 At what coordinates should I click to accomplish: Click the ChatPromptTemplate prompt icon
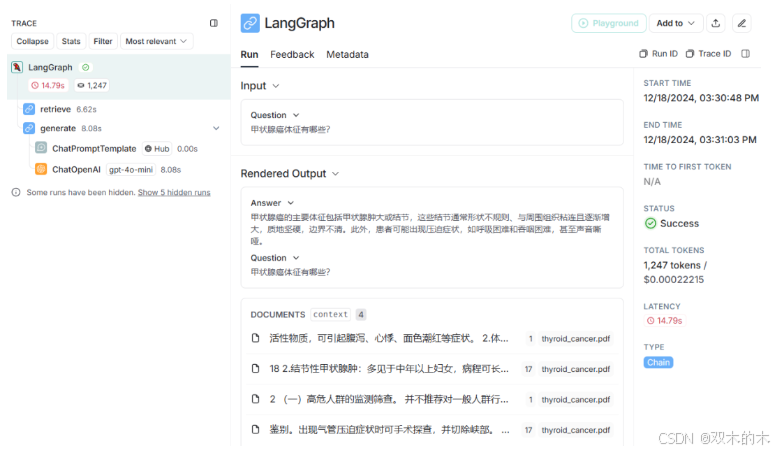pos(41,148)
